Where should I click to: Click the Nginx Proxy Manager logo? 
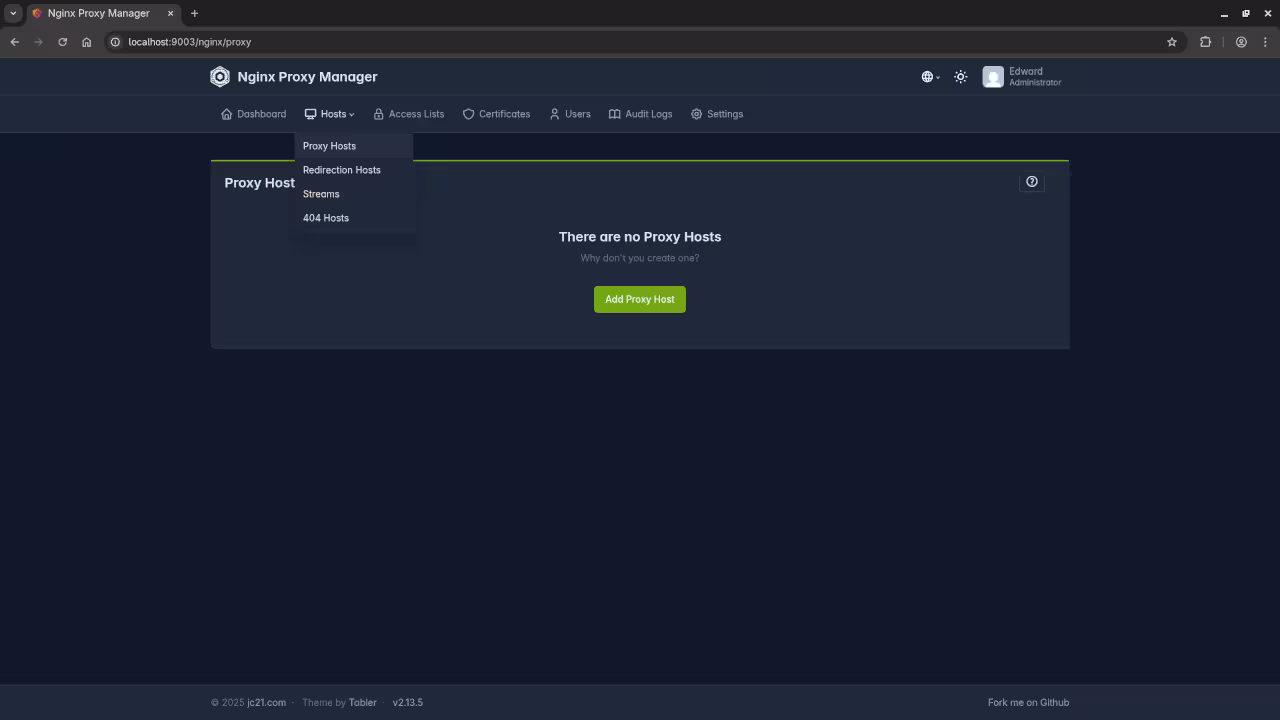click(220, 76)
